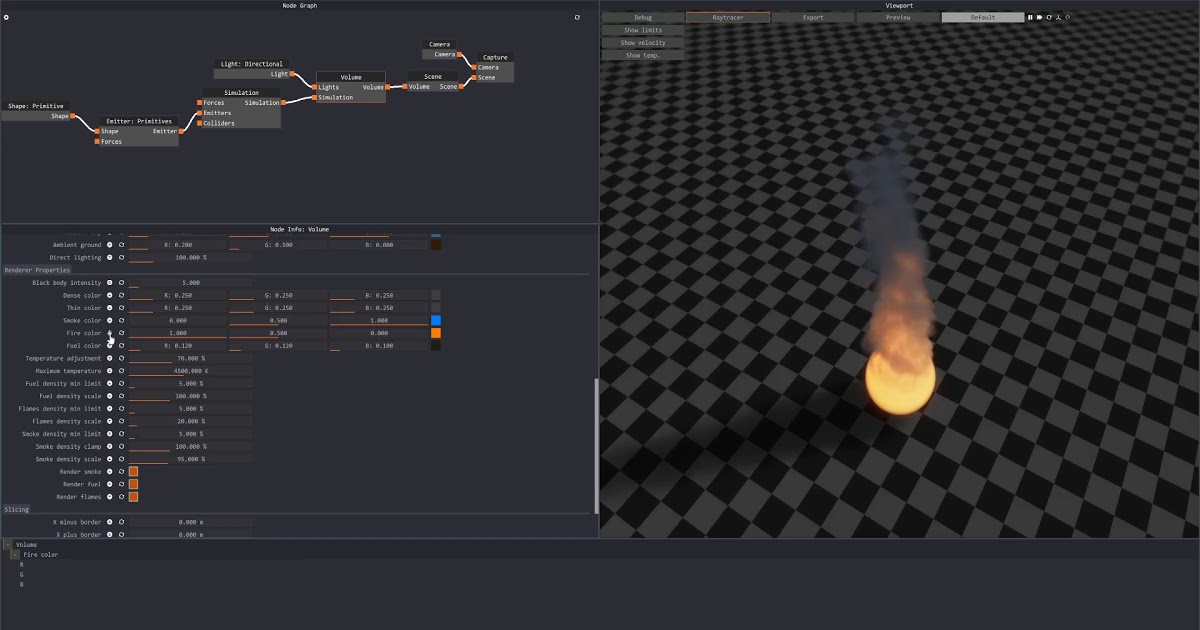The width and height of the screenshot is (1200, 630).
Task: Click the Dense color R: 0.250 field
Action: point(178,295)
